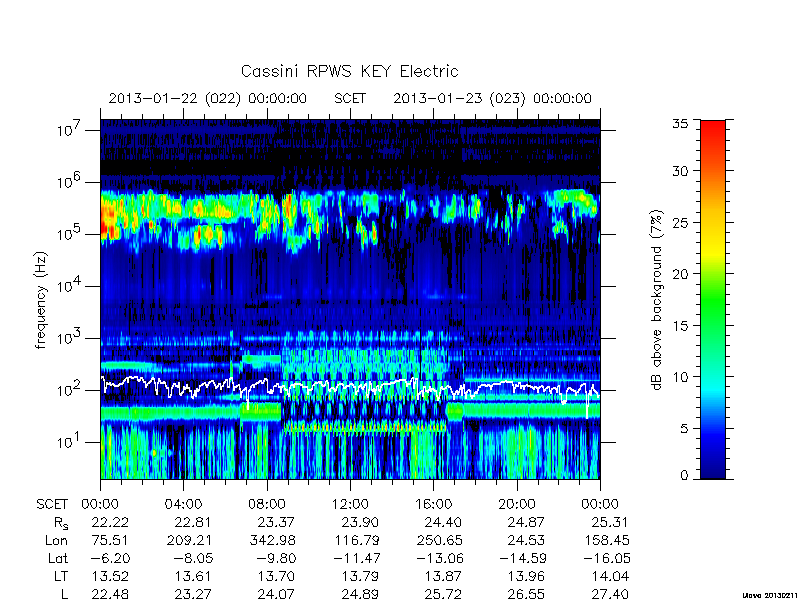800x600 pixels.
Task: Click LT value 14.04
Action: (x=610, y=576)
